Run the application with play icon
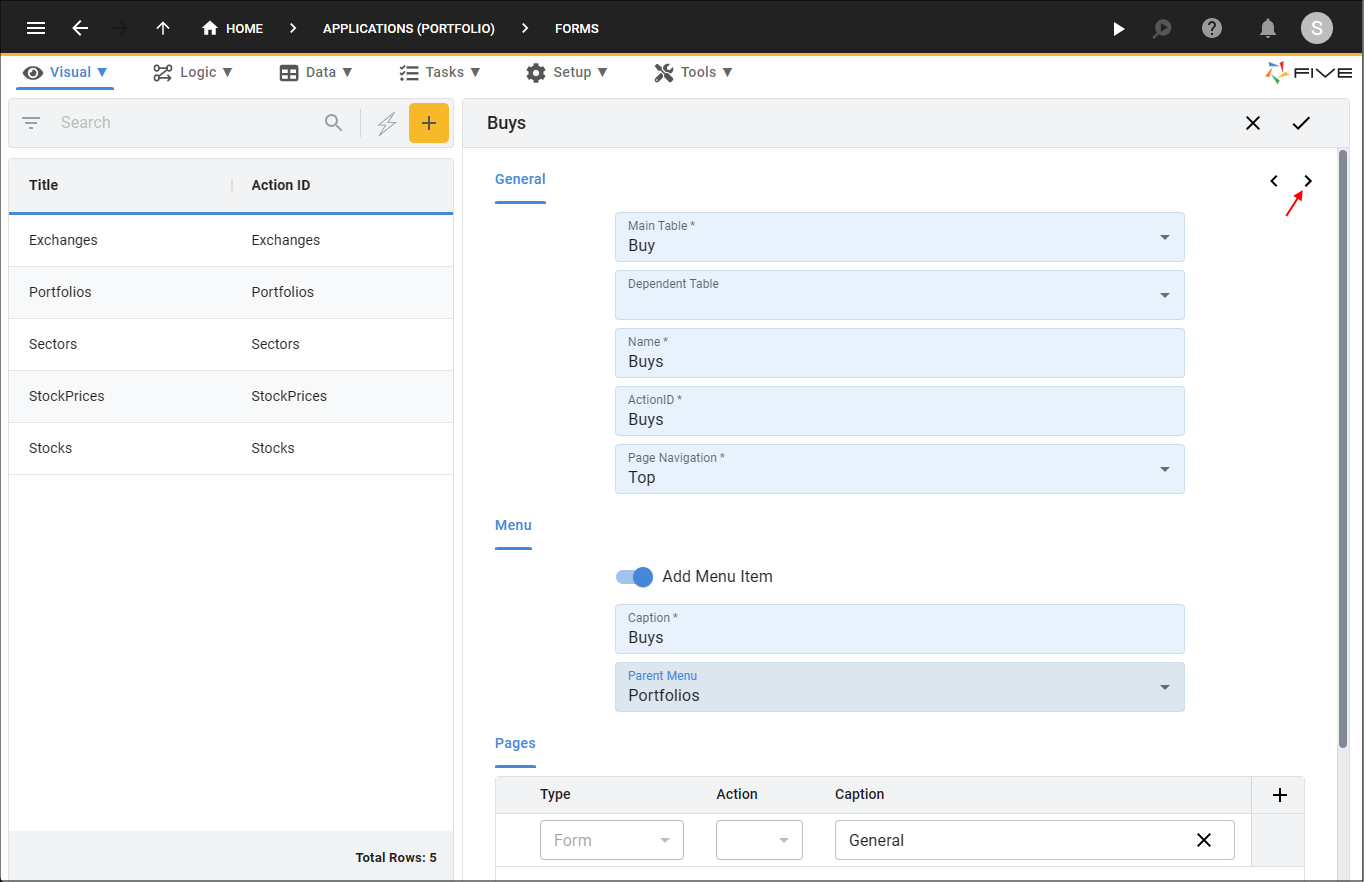The height and width of the screenshot is (882, 1364). coord(1119,28)
